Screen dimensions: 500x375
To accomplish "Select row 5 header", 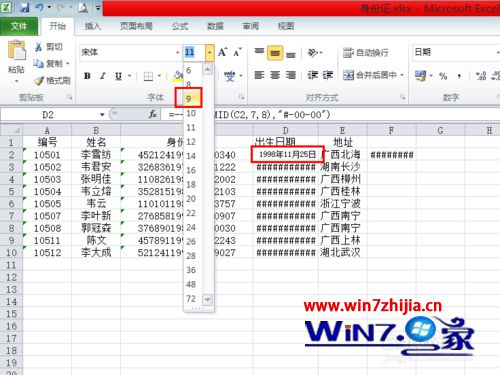I will [x=11, y=192].
